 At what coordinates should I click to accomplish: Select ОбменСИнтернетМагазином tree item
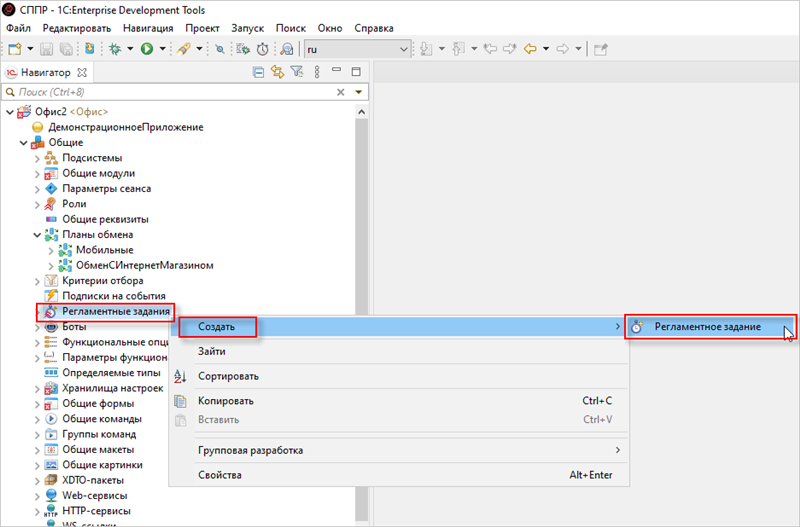[x=144, y=266]
